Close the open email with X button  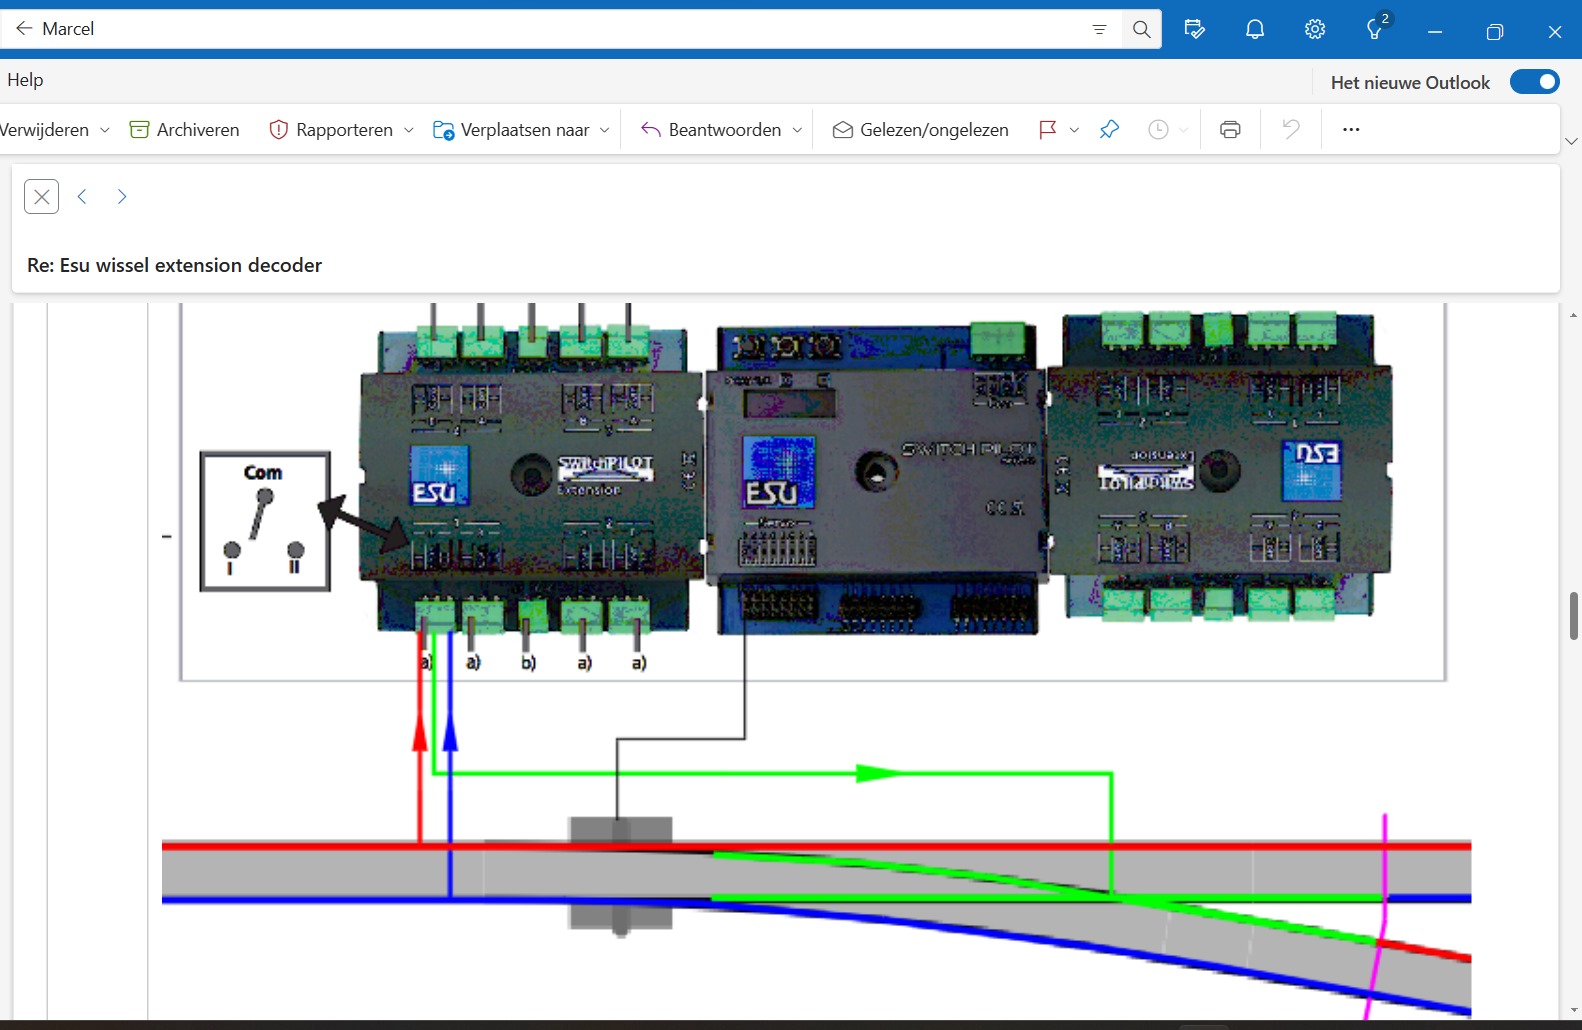pos(41,197)
